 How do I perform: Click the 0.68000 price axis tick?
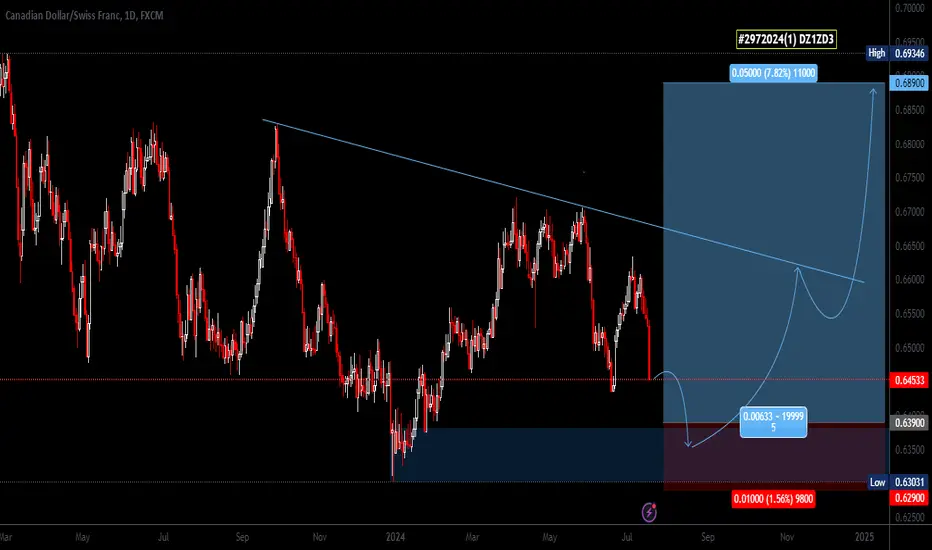point(910,144)
